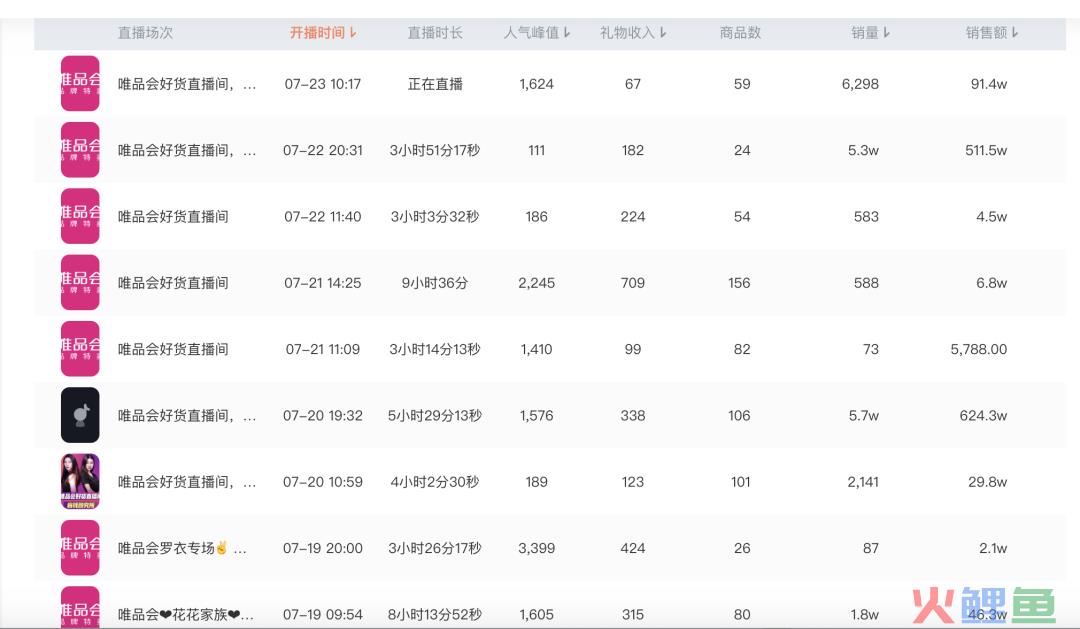The image size is (1080, 629).
Task: Sort by 礼物收入 column header
Action: click(x=633, y=32)
